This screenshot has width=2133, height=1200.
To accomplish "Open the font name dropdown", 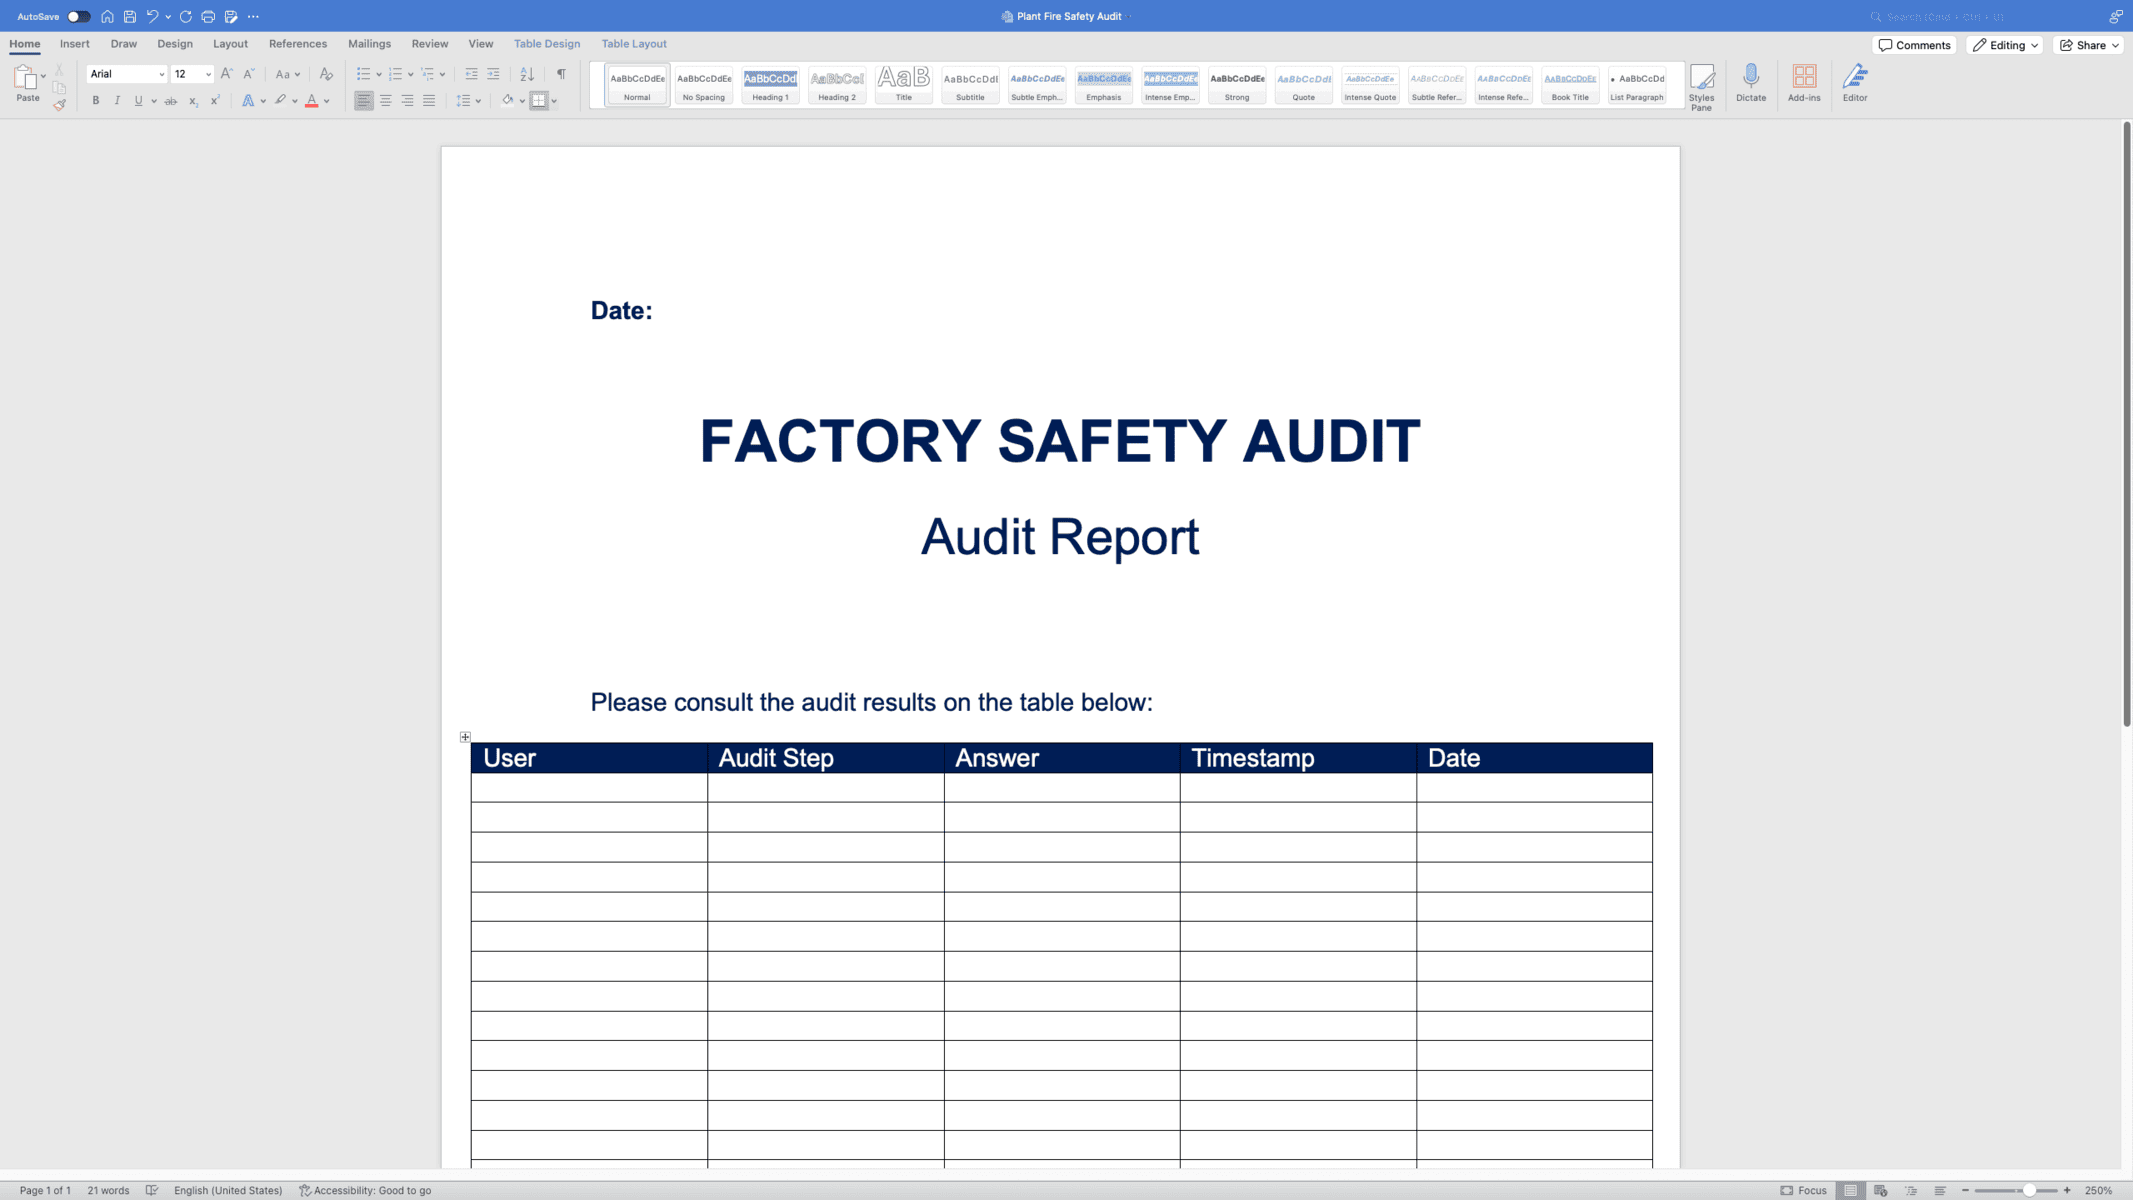I will pos(160,74).
